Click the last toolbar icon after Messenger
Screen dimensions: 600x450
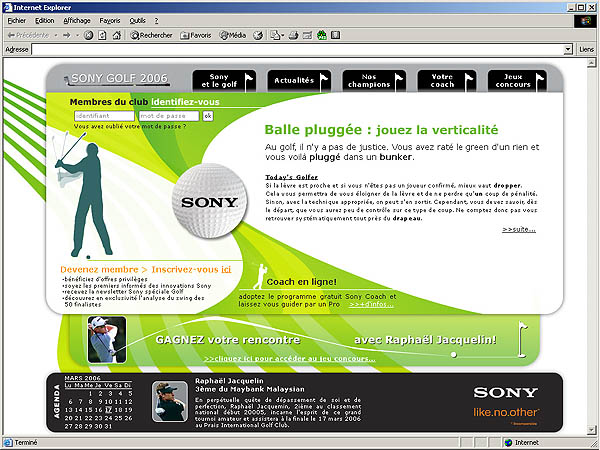(x=336, y=35)
